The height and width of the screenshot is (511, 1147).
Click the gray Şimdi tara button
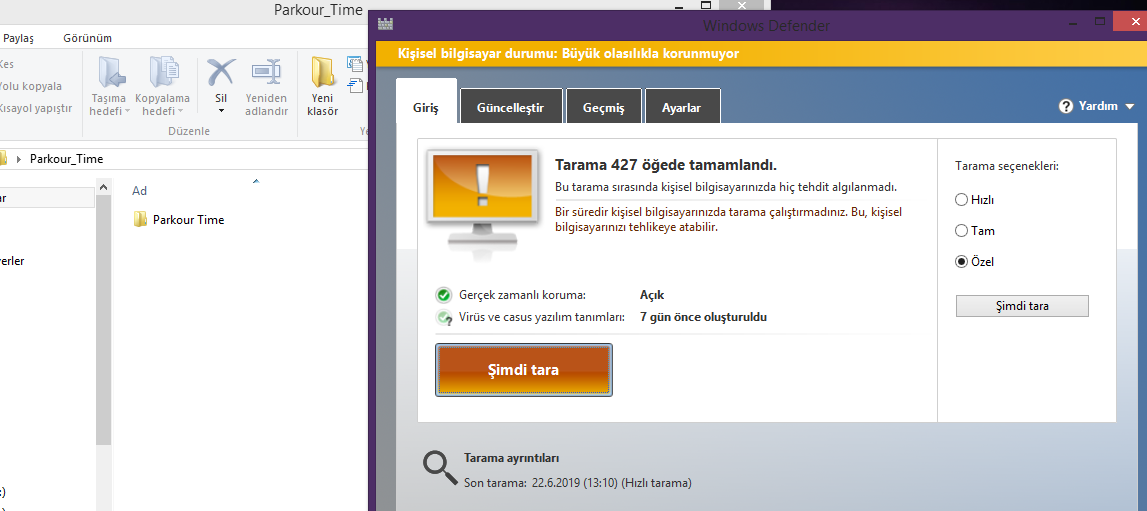[x=1022, y=306]
